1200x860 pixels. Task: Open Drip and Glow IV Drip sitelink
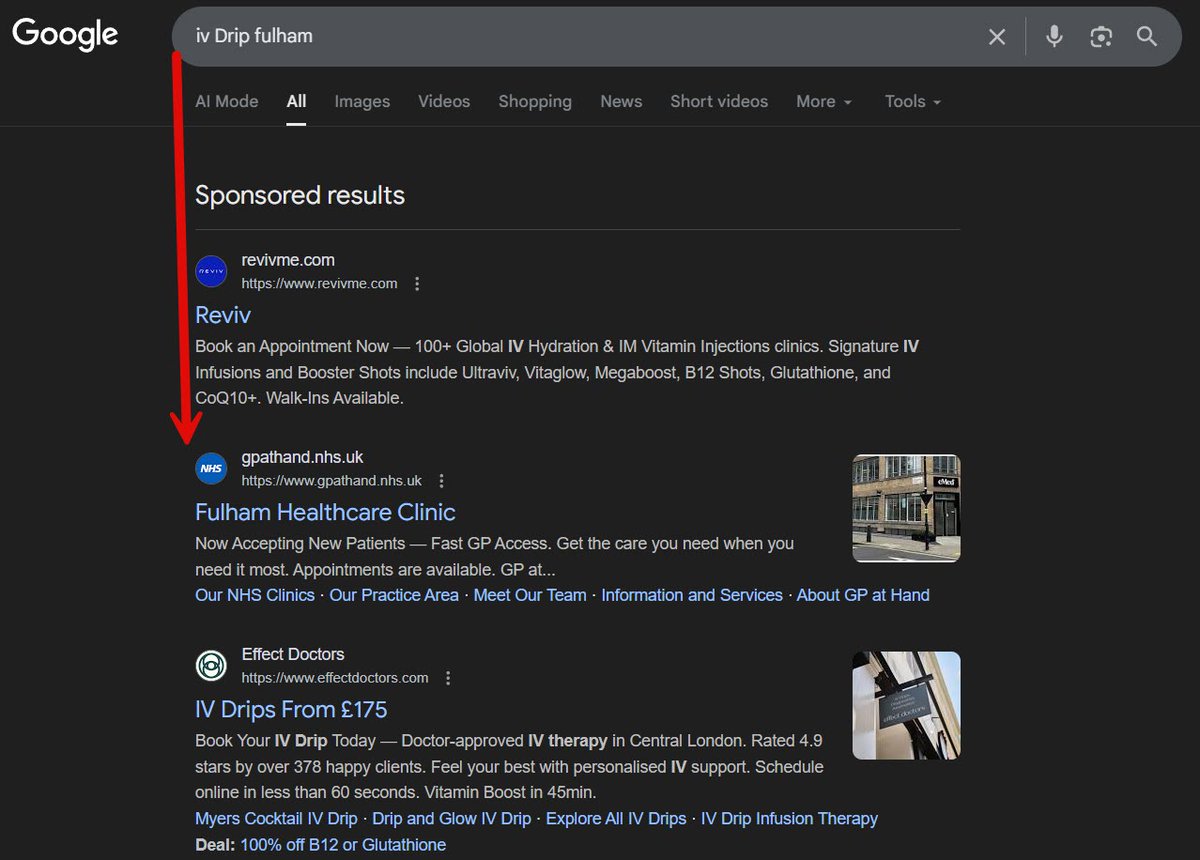[452, 818]
